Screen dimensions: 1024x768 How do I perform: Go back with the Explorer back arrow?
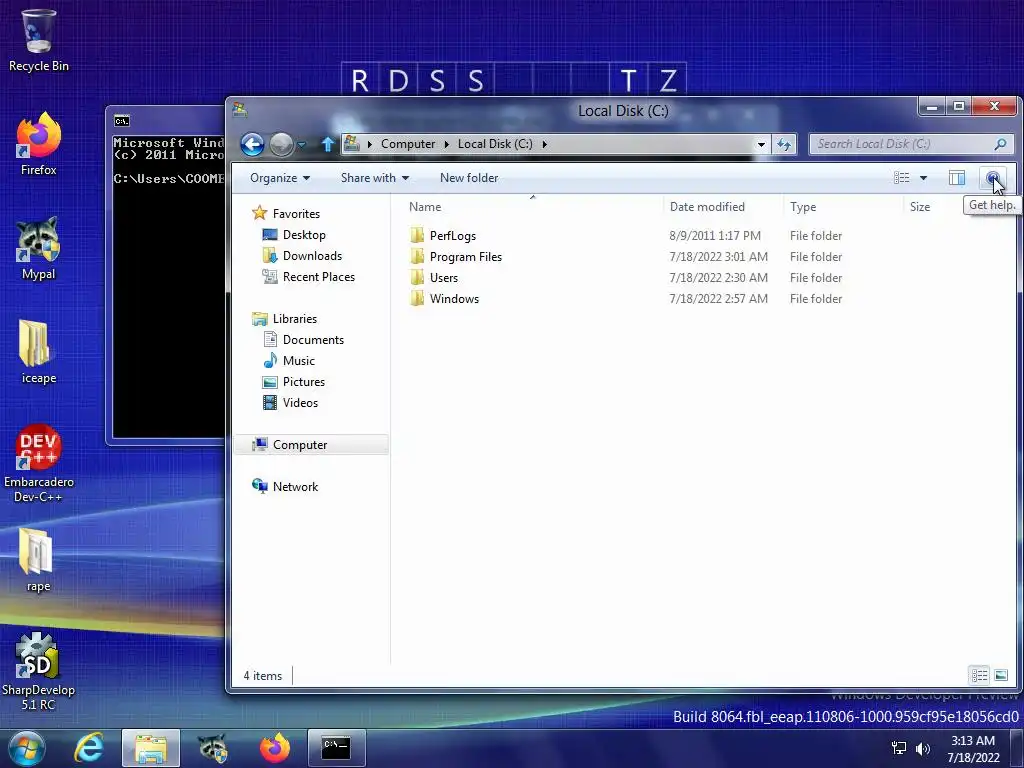252,144
